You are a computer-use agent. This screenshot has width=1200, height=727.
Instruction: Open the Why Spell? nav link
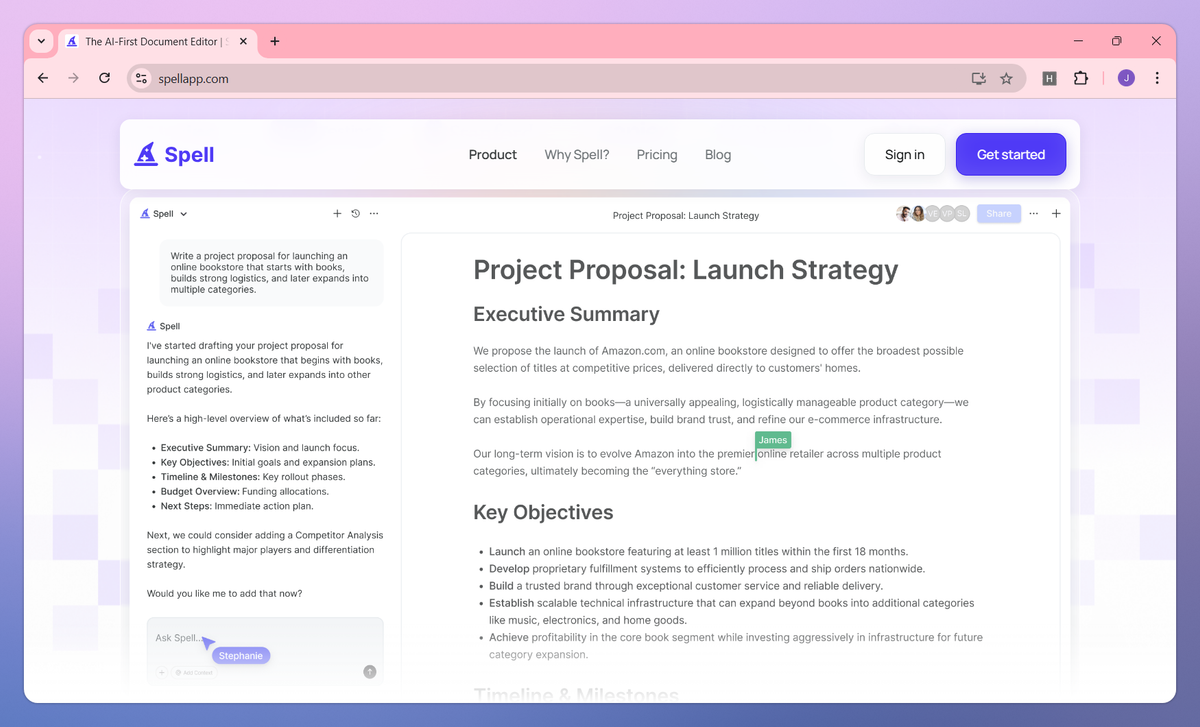(577, 155)
